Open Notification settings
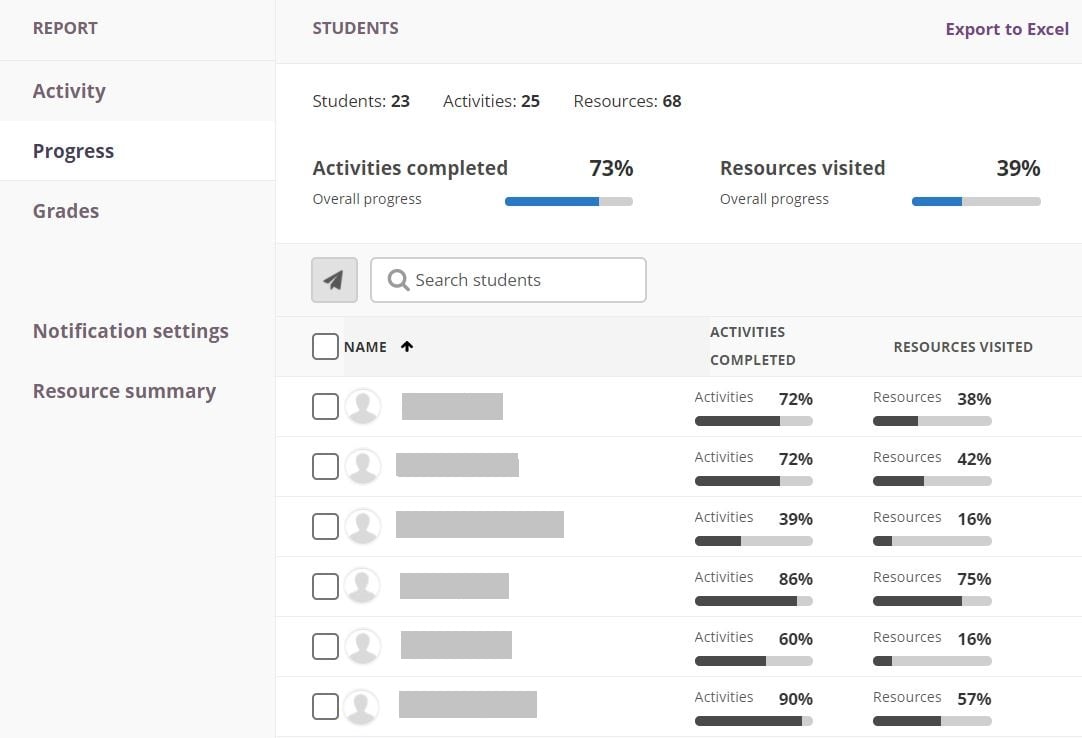Image resolution: width=1082 pixels, height=738 pixels. point(131,331)
